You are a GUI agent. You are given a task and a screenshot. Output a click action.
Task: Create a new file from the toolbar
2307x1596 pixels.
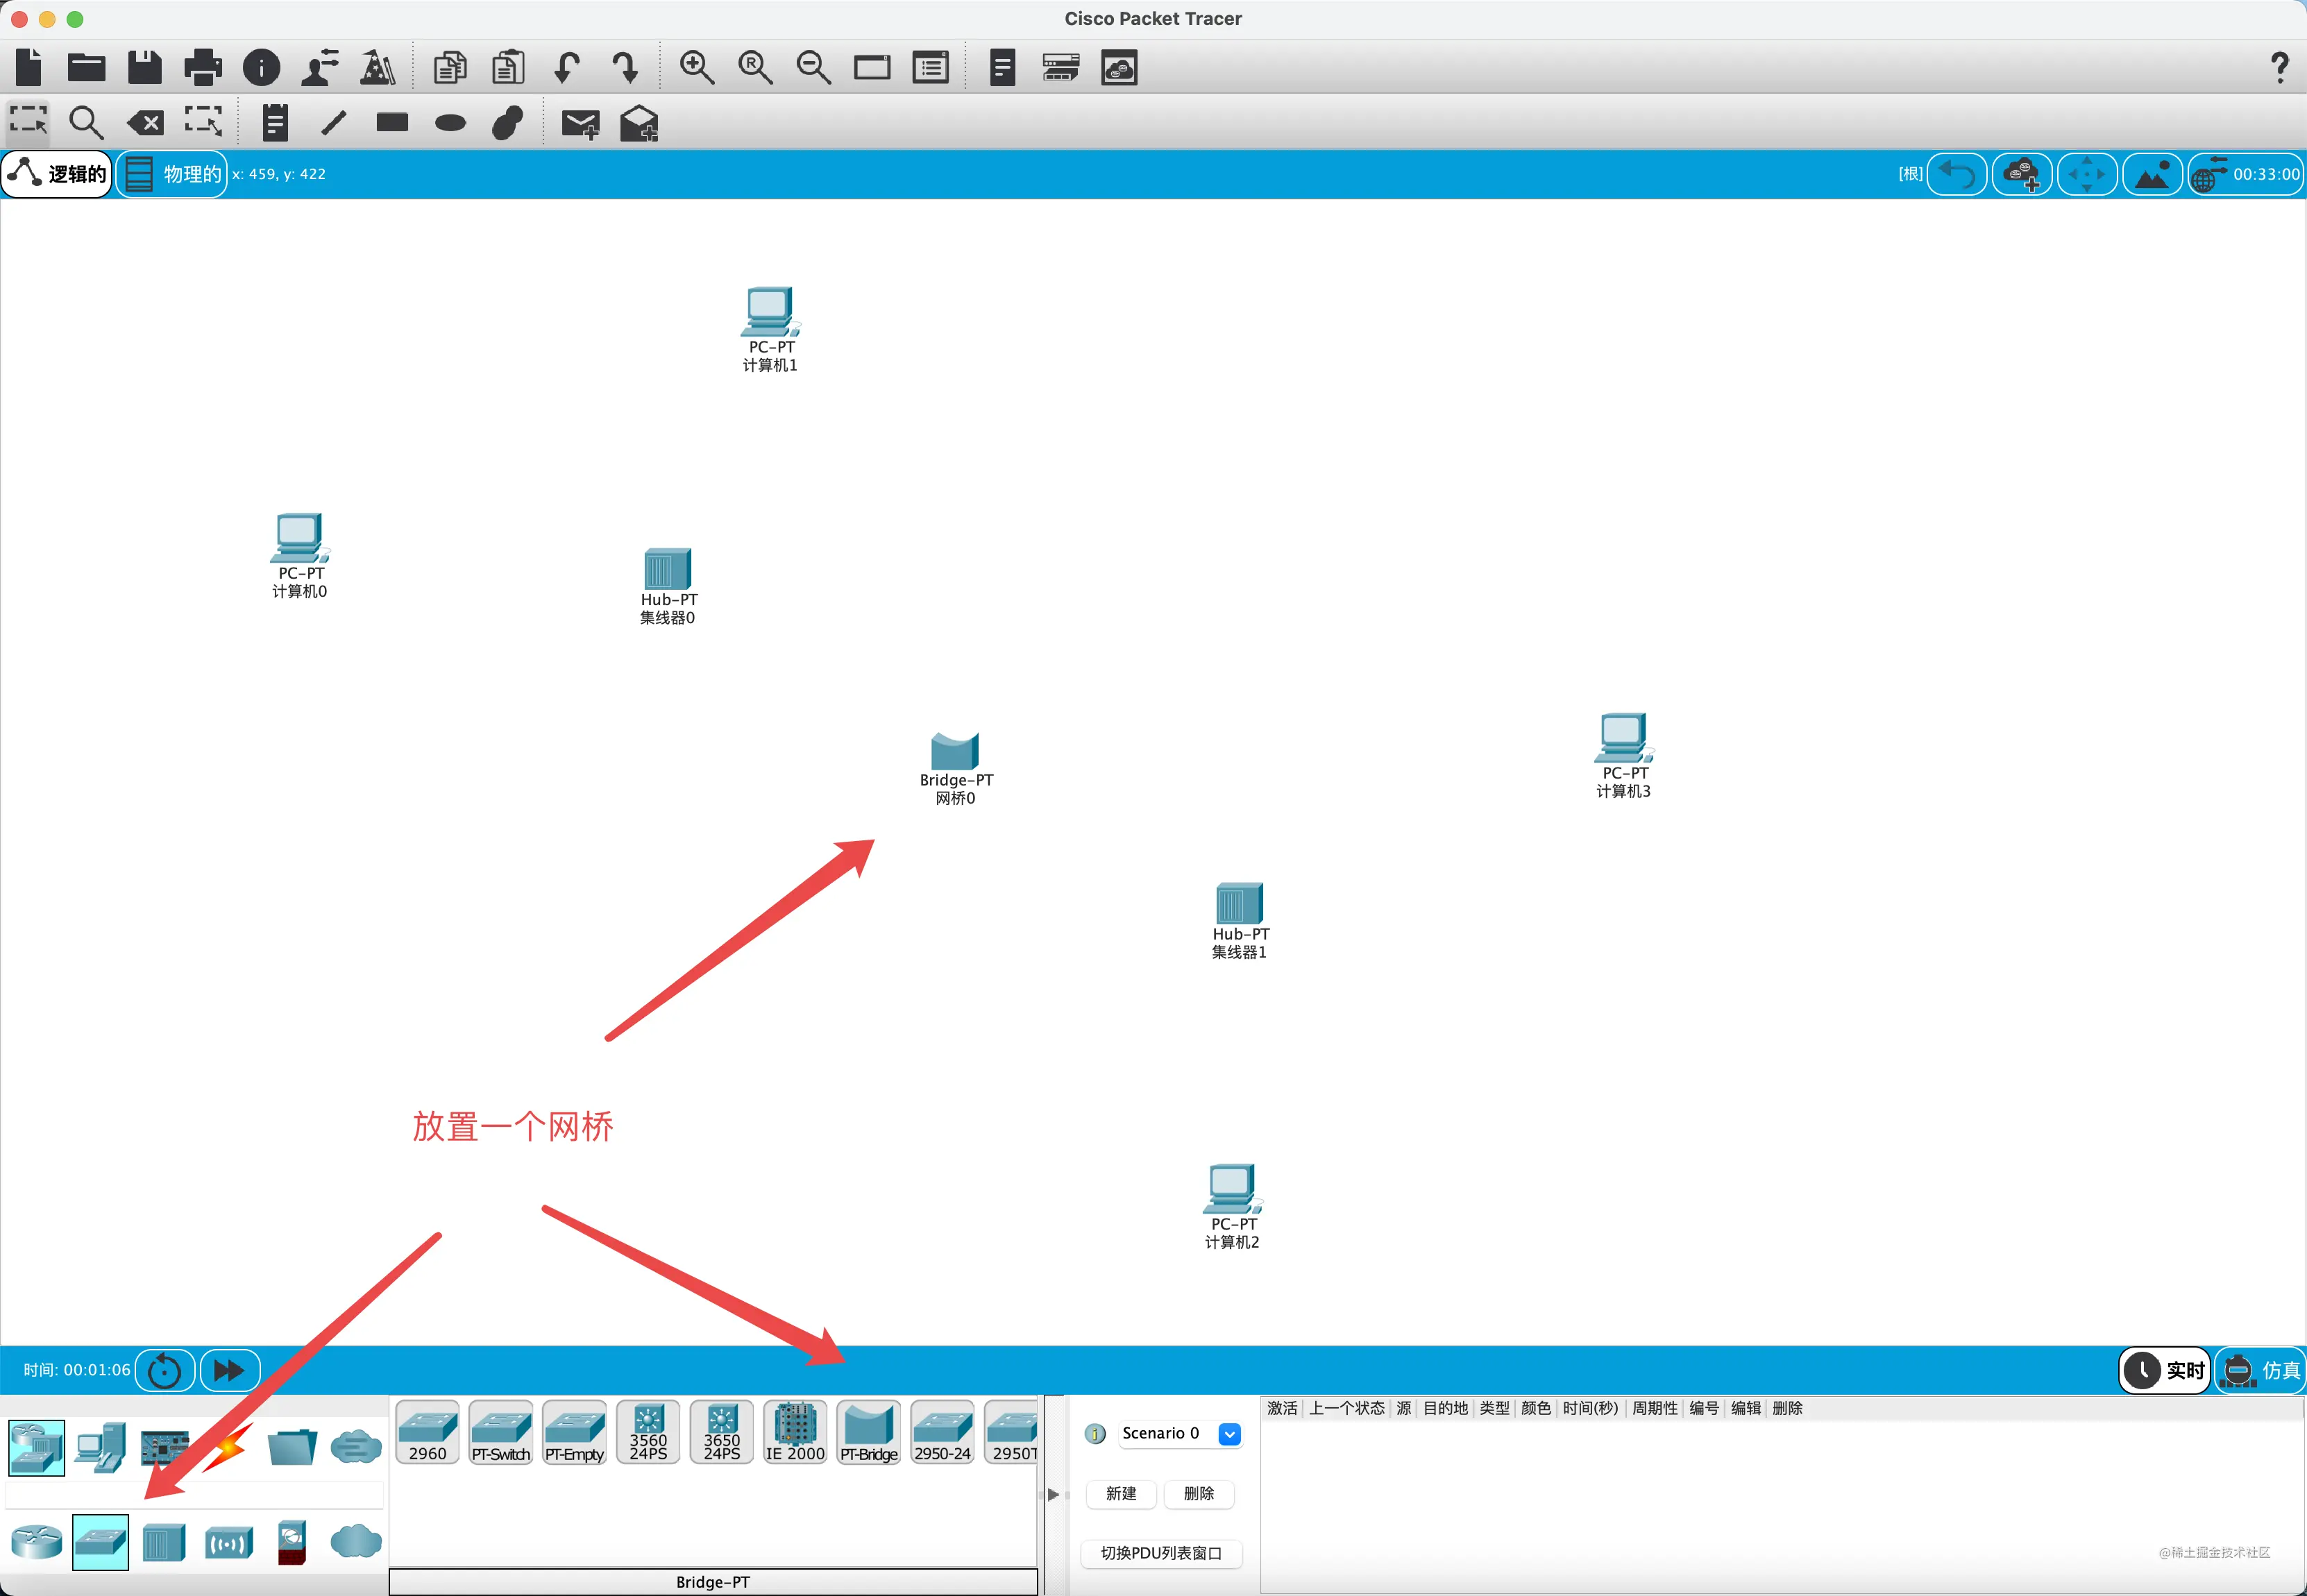tap(29, 67)
